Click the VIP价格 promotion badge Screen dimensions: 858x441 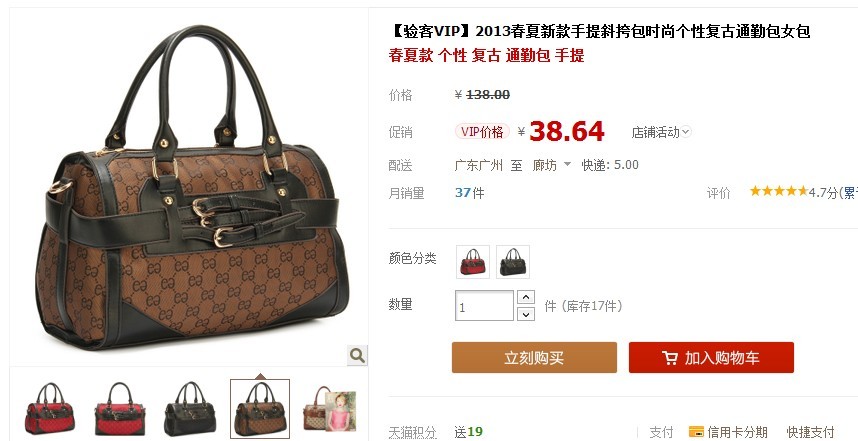[x=482, y=132]
